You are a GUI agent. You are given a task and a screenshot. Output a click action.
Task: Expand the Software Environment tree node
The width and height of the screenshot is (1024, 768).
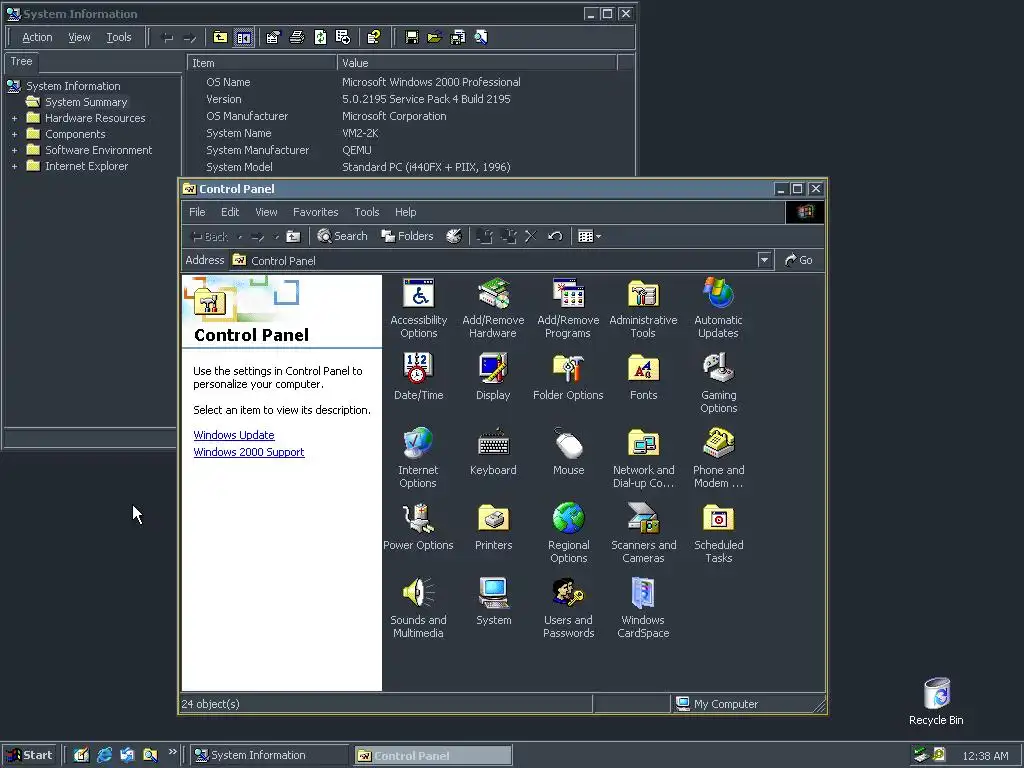[x=14, y=150]
